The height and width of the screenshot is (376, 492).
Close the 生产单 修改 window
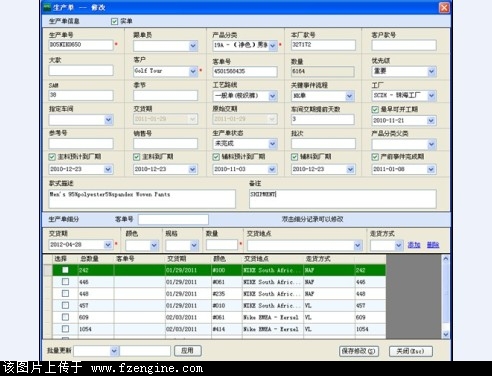(x=444, y=7)
